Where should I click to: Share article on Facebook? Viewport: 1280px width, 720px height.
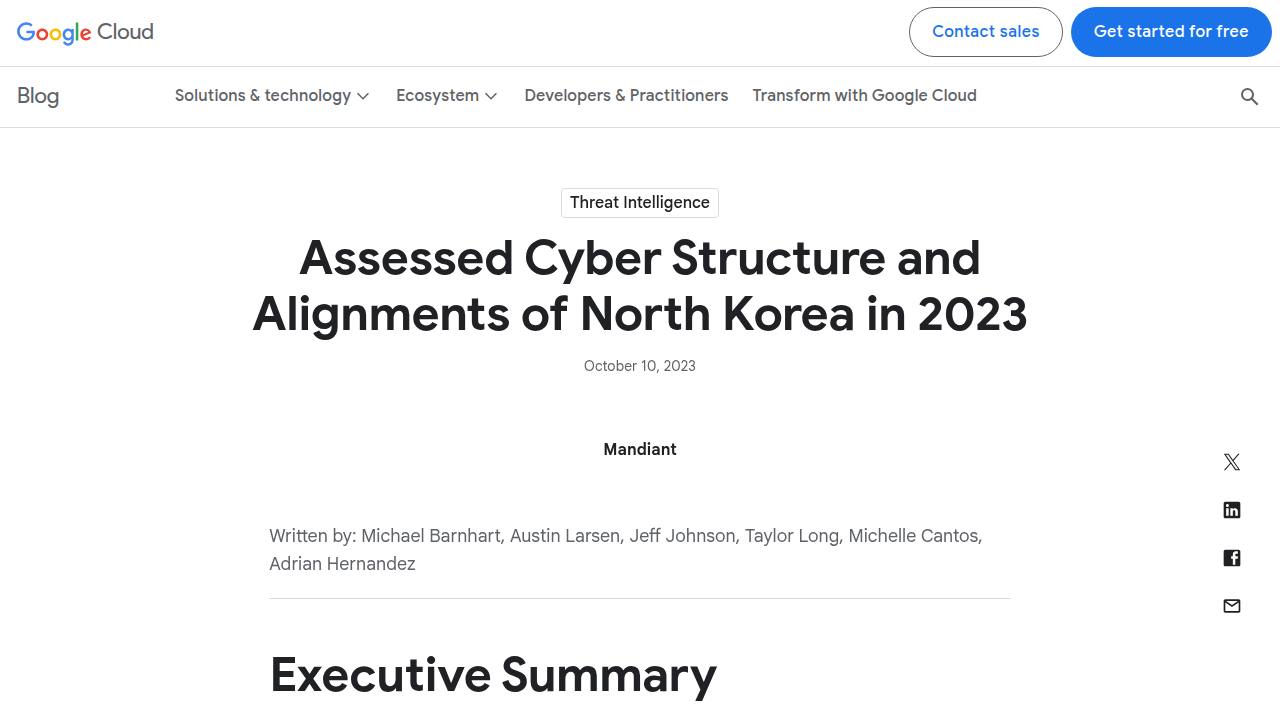(1232, 558)
